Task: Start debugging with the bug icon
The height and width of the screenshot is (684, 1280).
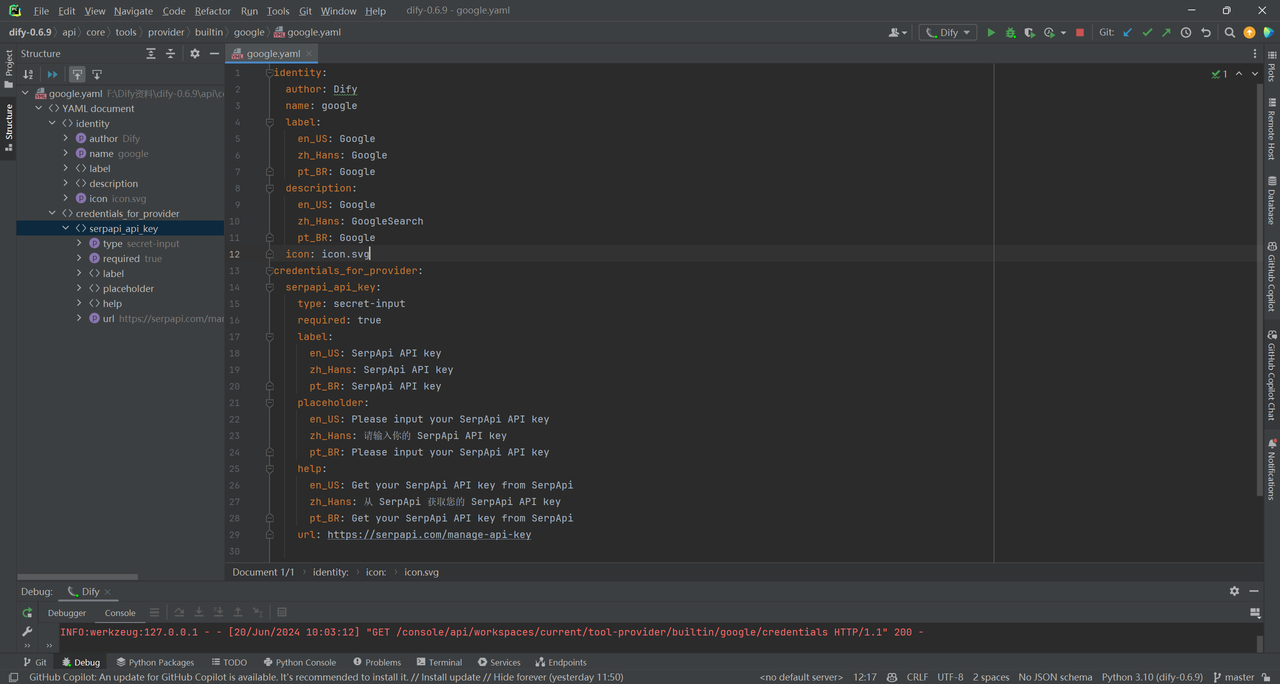Action: 1010,33
